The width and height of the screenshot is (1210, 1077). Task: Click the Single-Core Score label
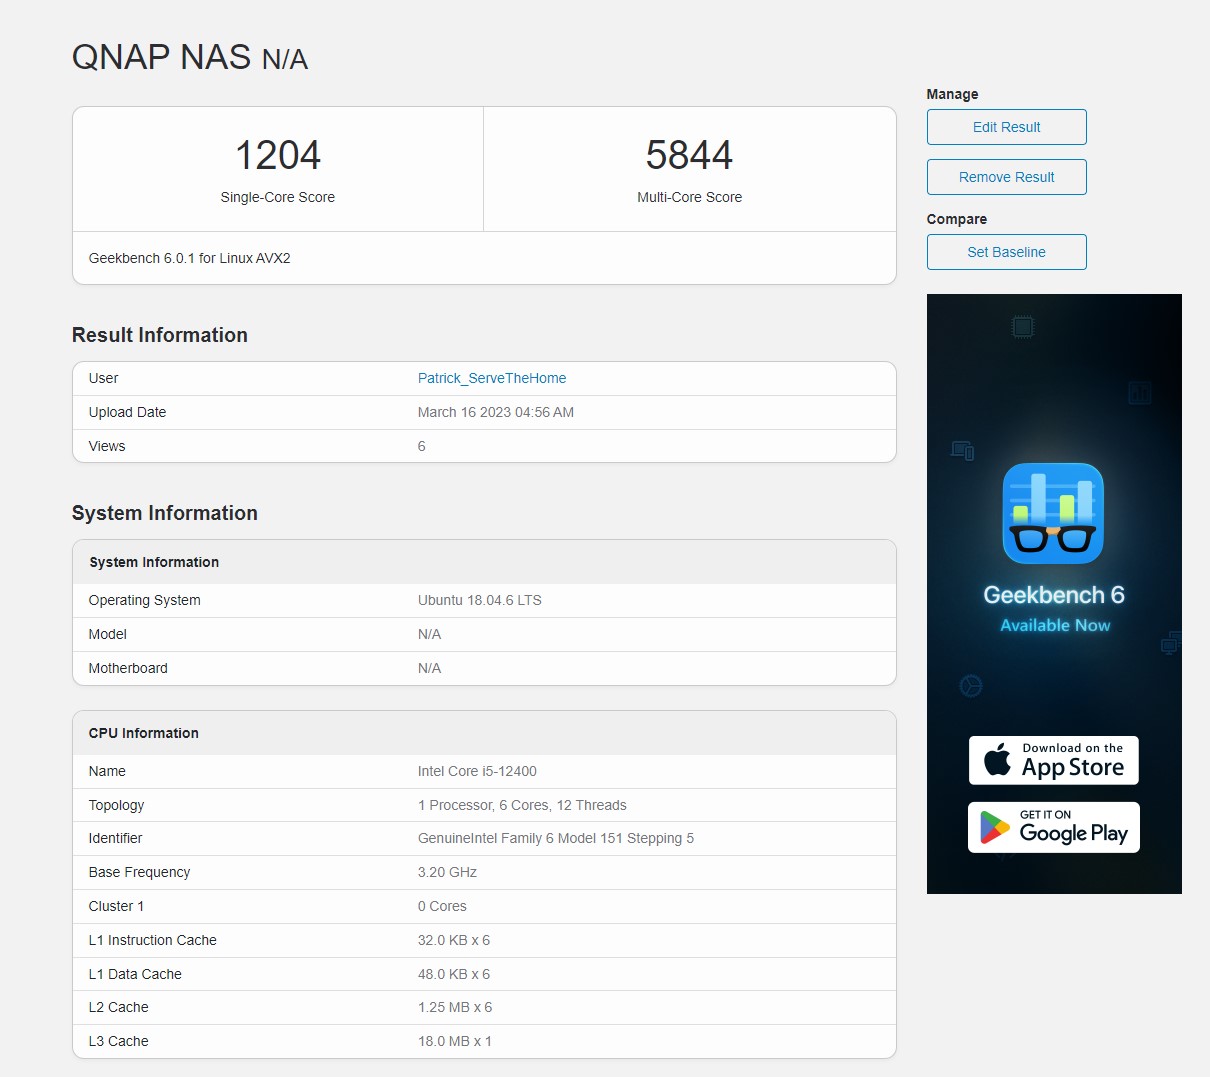point(278,197)
